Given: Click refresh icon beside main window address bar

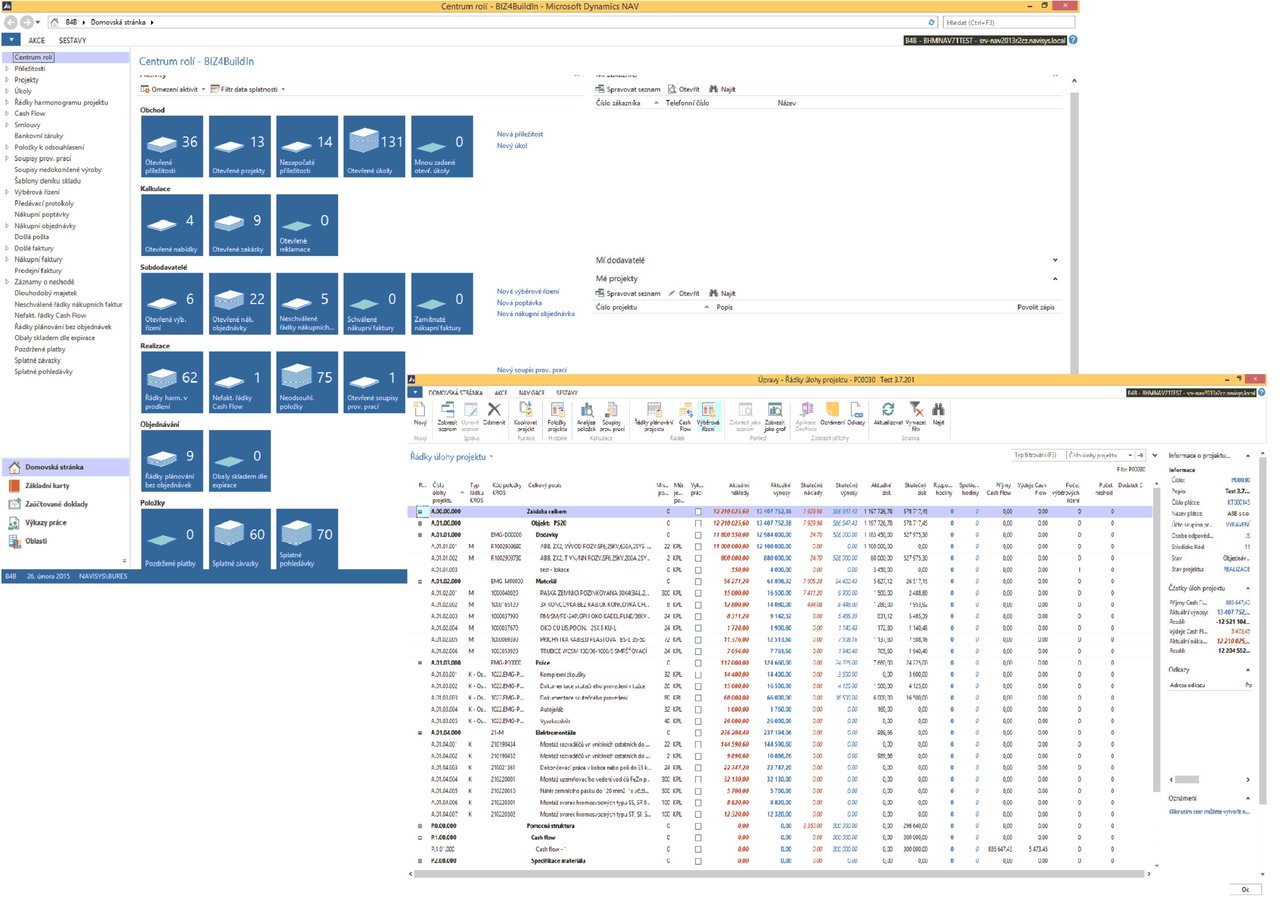Looking at the screenshot, I should [932, 21].
